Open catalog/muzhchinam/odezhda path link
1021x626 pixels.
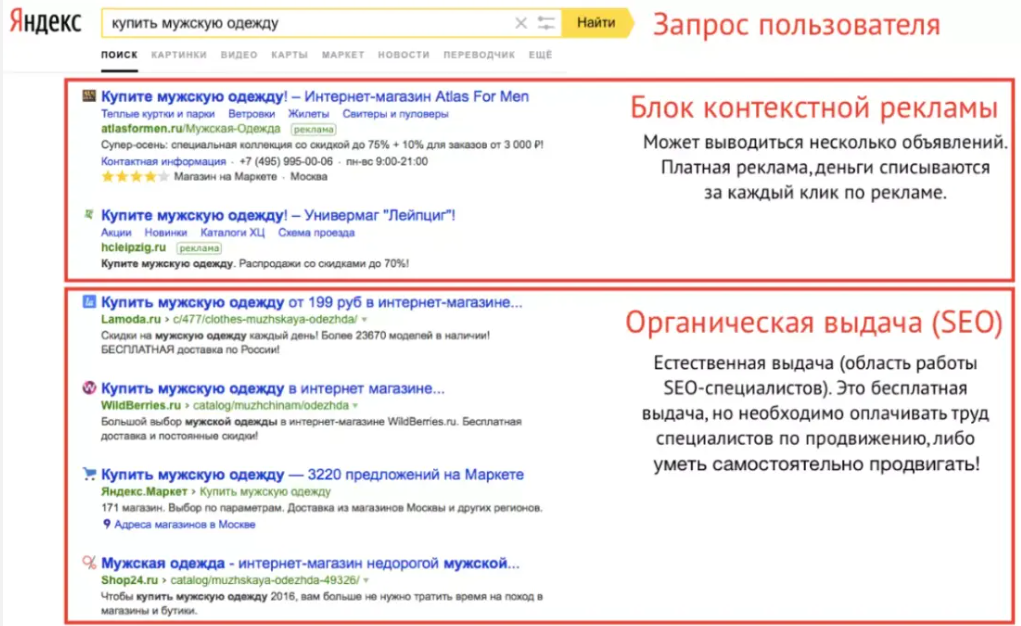coord(271,405)
